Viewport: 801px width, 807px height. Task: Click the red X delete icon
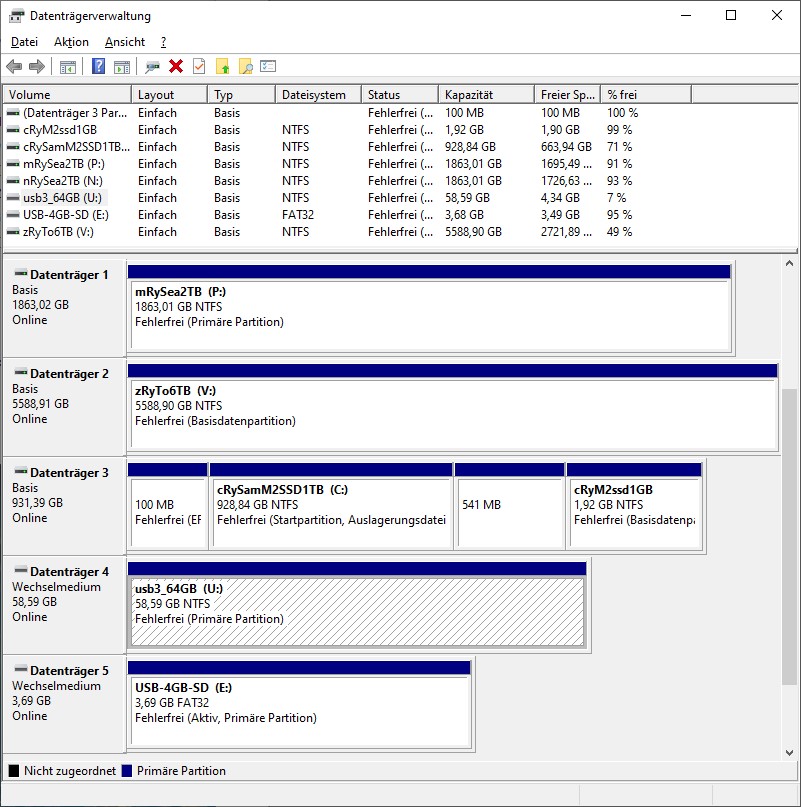tap(176, 66)
